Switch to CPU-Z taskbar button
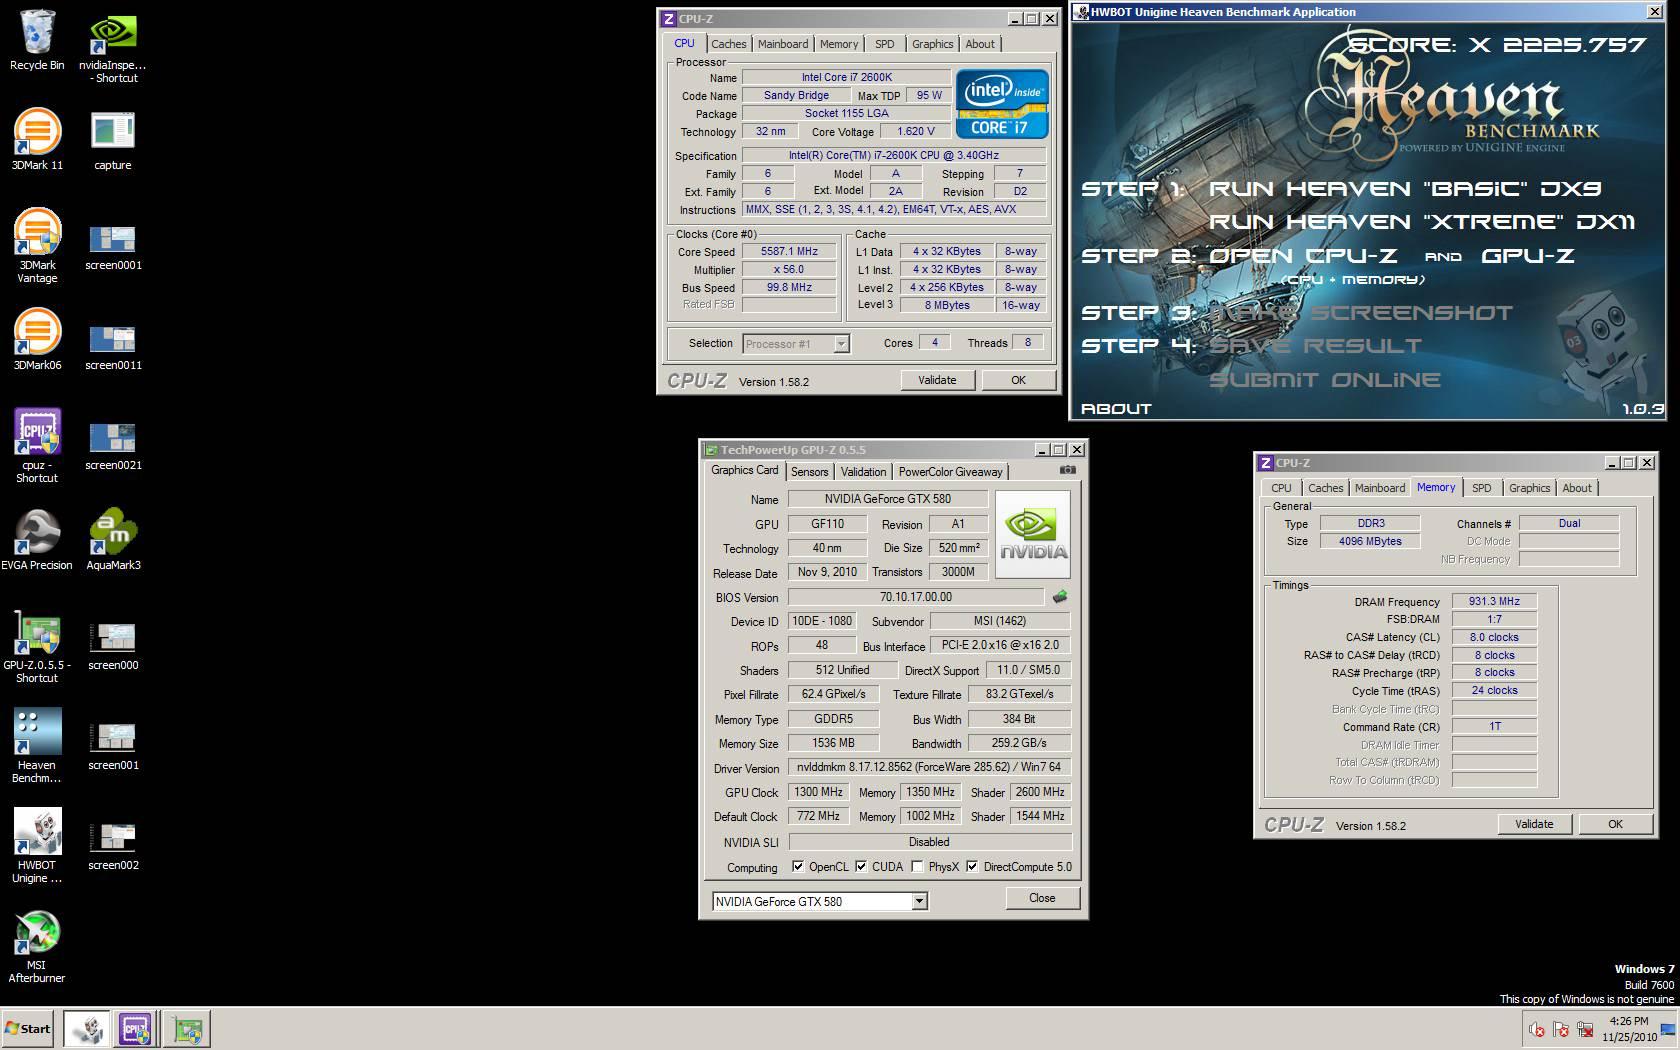Viewport: 1680px width, 1050px height. pyautogui.click(x=136, y=1028)
